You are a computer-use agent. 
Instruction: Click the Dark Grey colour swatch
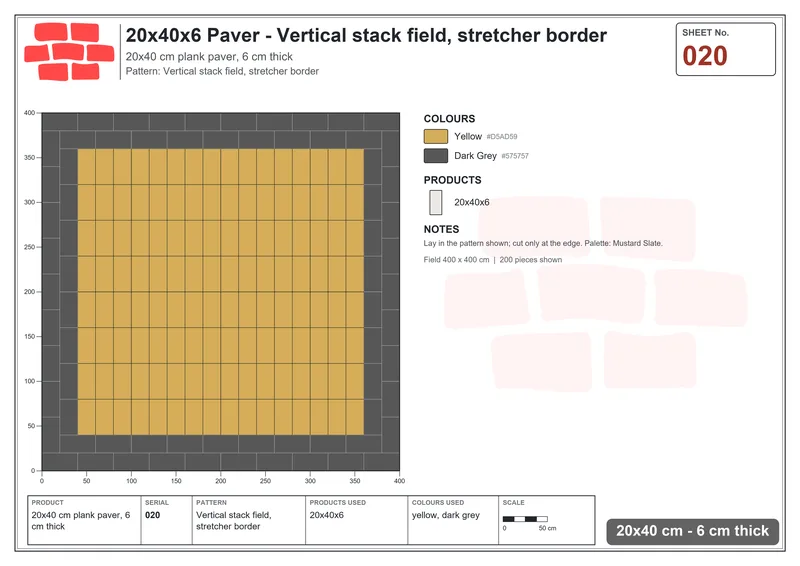coord(436,156)
